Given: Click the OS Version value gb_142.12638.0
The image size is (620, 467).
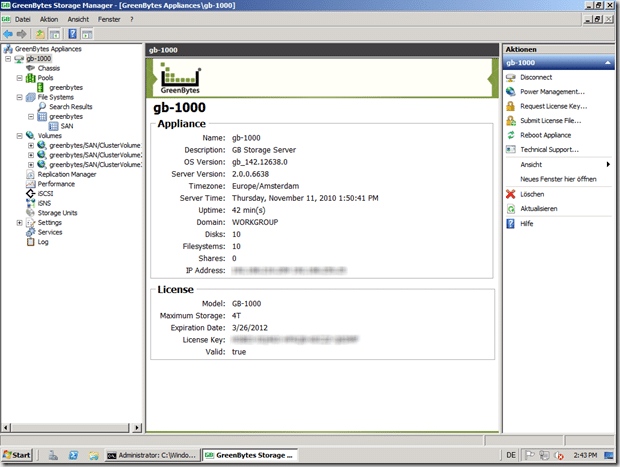Looking at the screenshot, I should pyautogui.click(x=259, y=162).
